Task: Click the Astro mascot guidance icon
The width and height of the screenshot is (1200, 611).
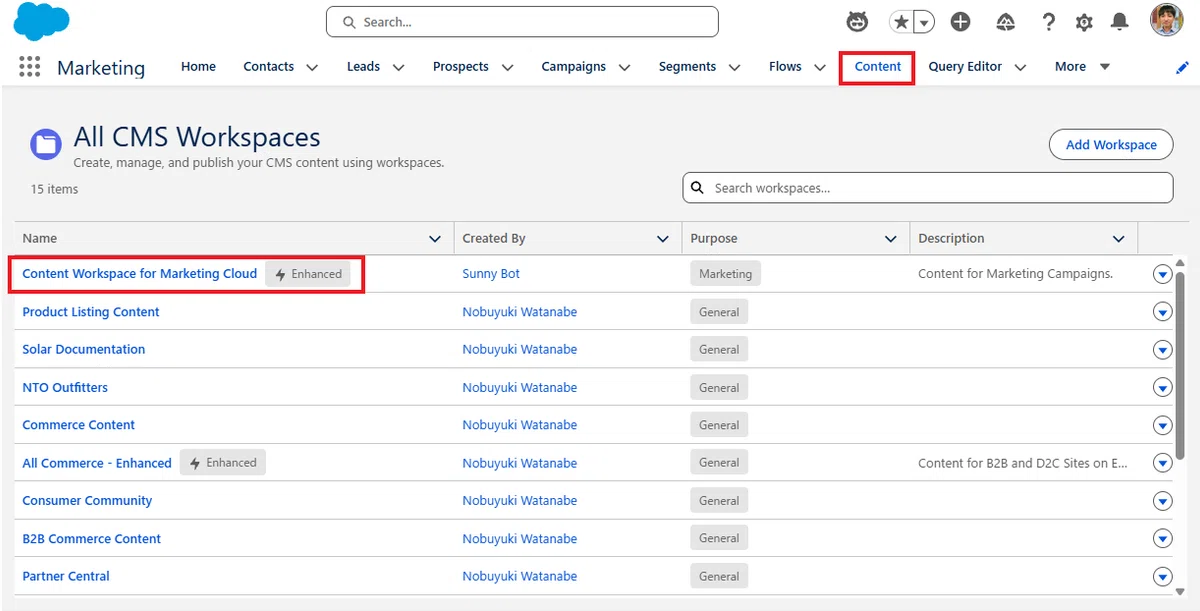Action: coord(857,21)
